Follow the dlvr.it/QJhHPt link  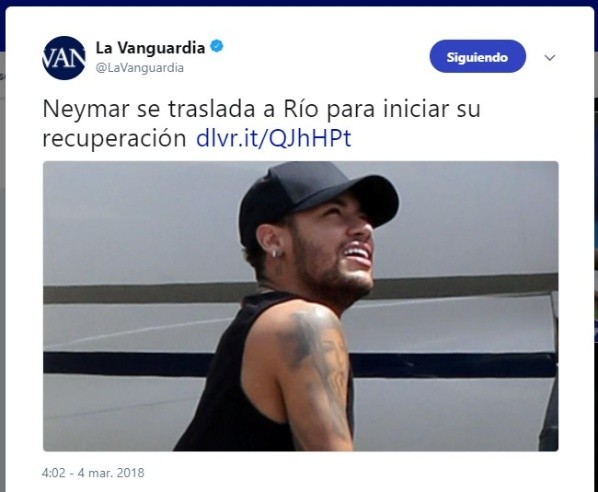click(273, 138)
